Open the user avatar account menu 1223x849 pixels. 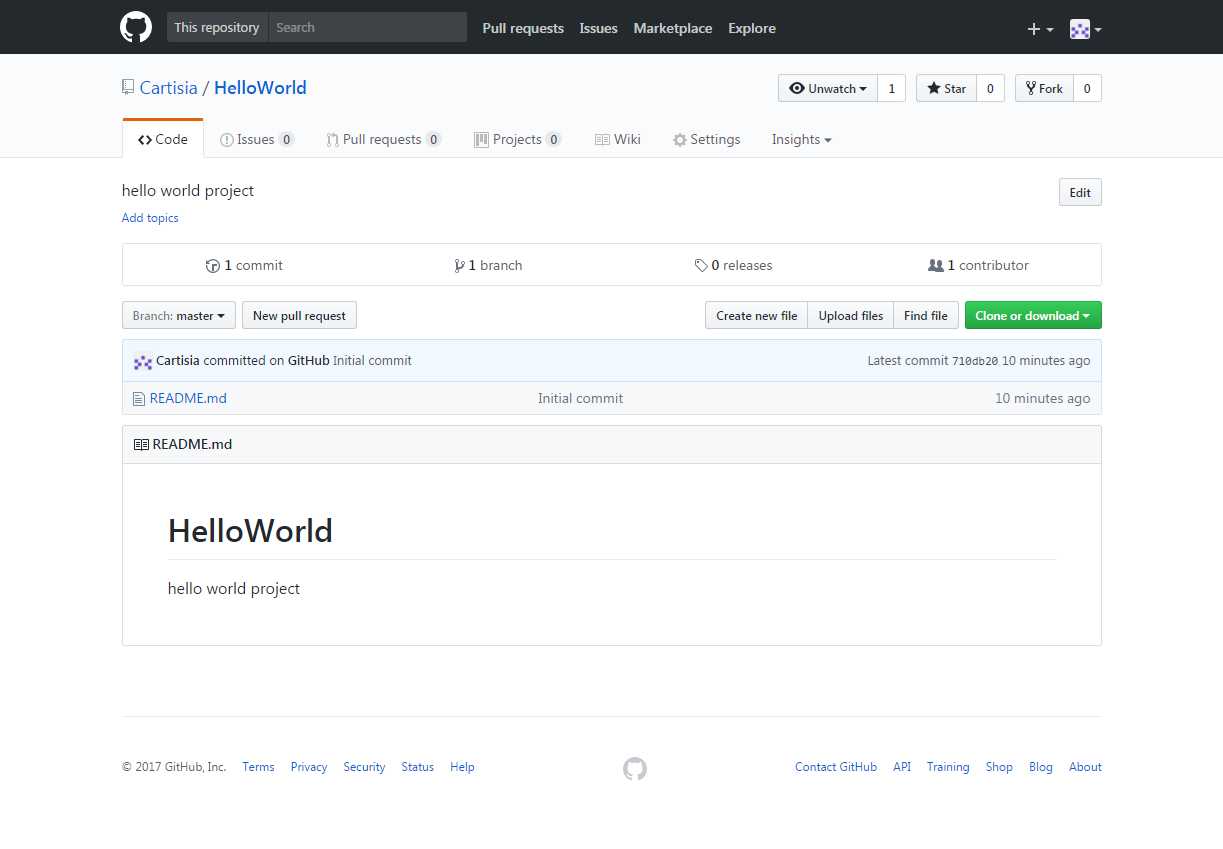pos(1085,29)
